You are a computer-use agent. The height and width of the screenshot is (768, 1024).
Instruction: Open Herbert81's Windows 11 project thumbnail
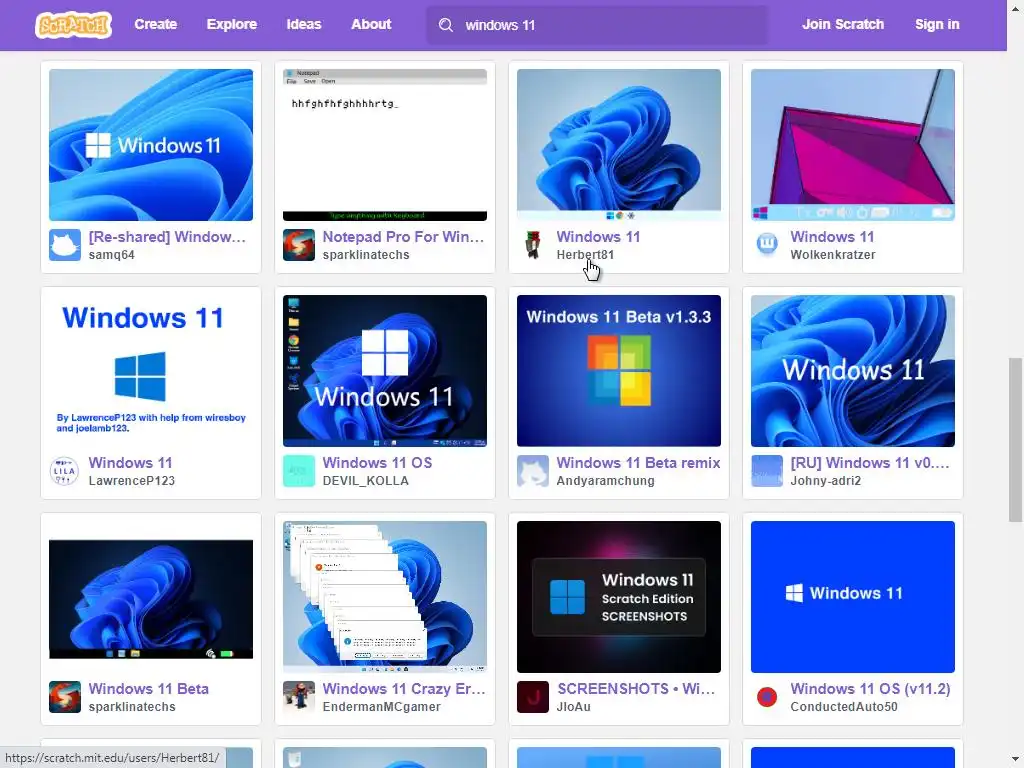click(619, 145)
